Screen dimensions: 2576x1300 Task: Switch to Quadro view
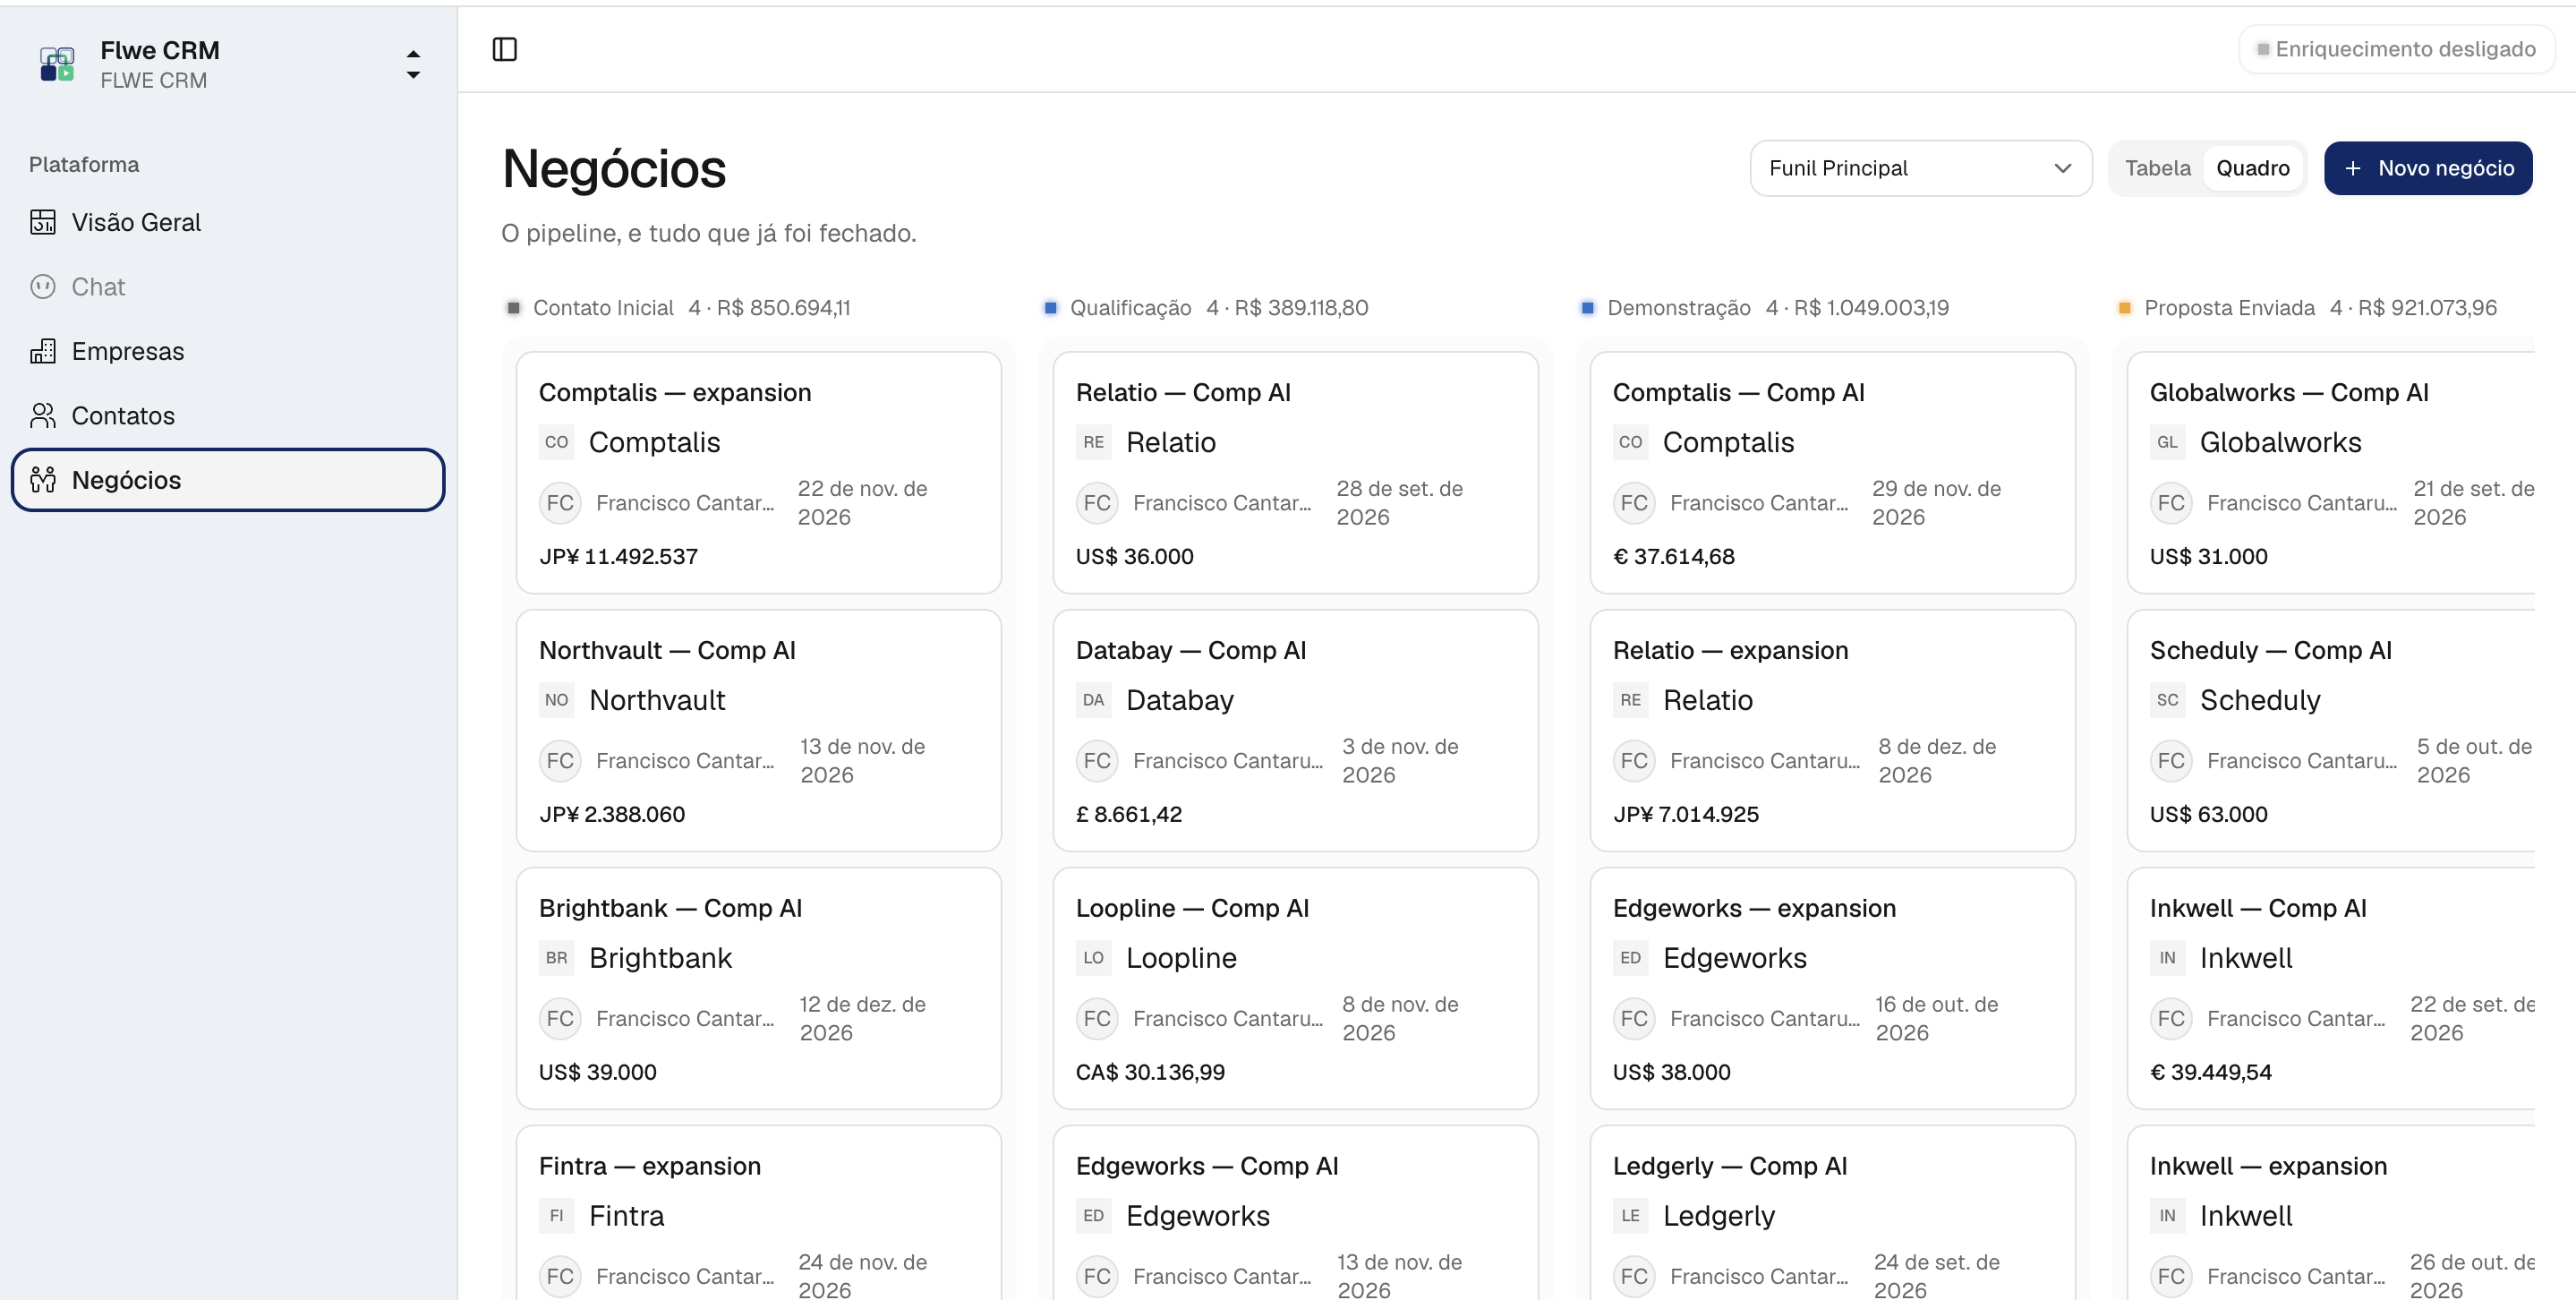tap(2252, 168)
